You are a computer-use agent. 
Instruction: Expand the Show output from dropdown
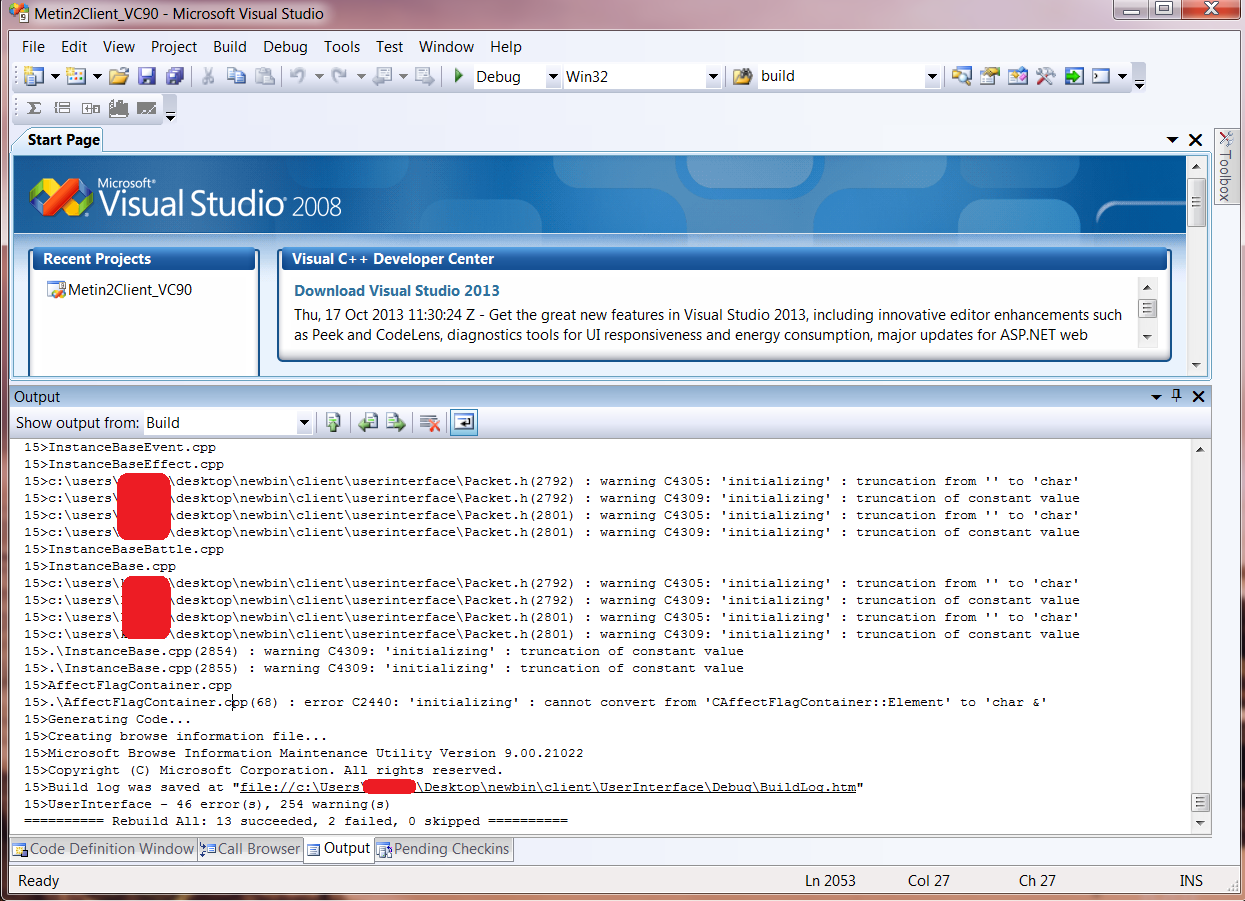point(304,422)
